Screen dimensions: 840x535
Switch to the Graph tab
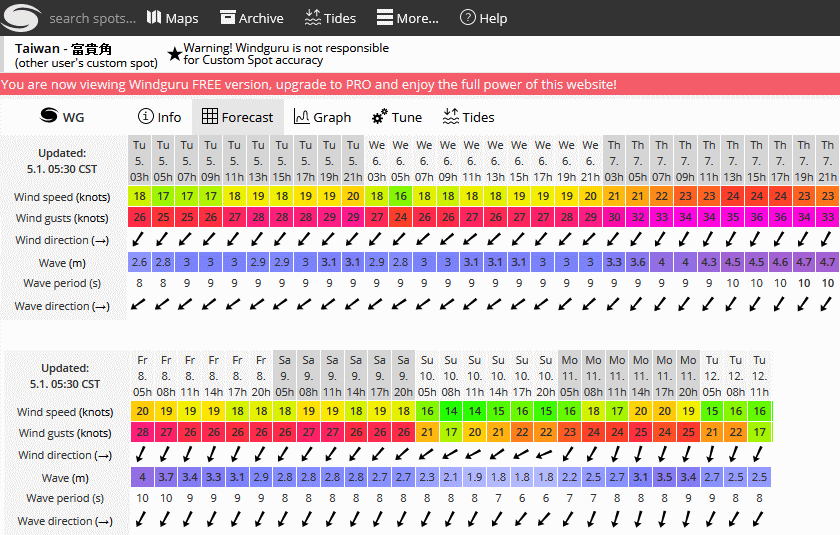(x=322, y=117)
